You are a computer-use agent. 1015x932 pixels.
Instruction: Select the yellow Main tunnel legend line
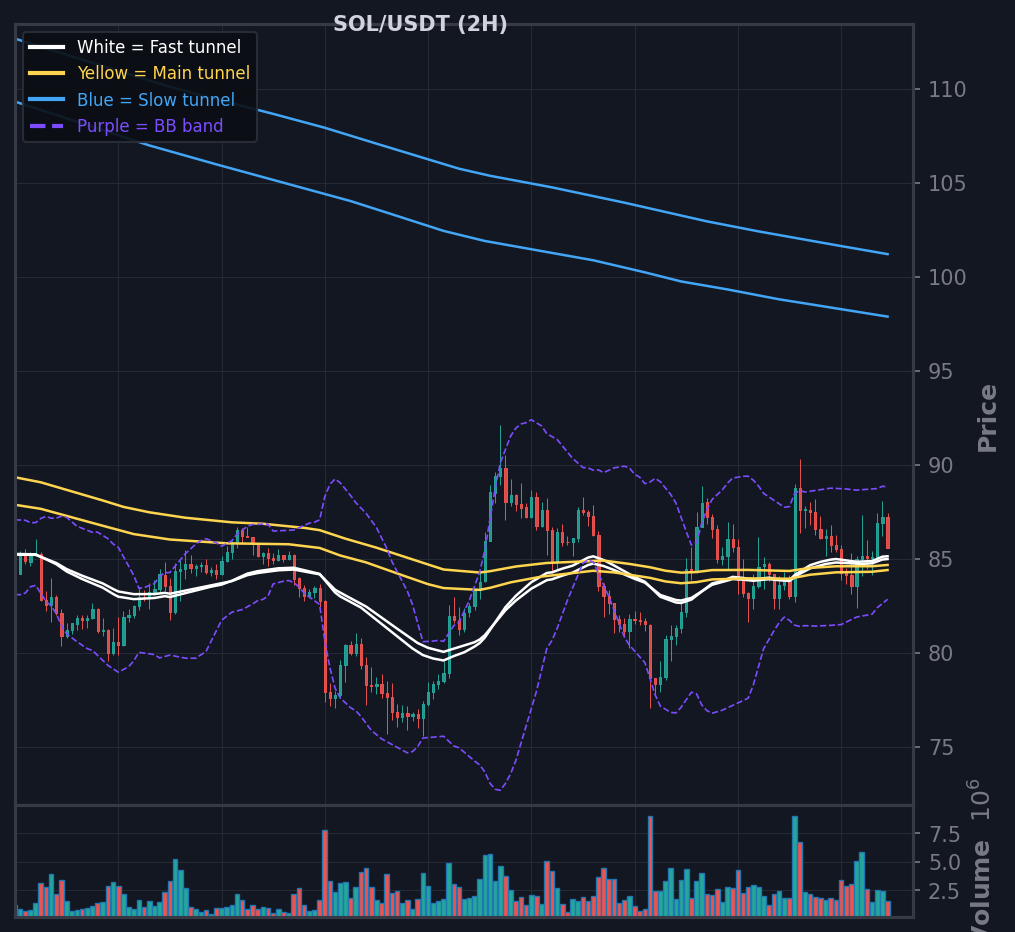[47, 73]
